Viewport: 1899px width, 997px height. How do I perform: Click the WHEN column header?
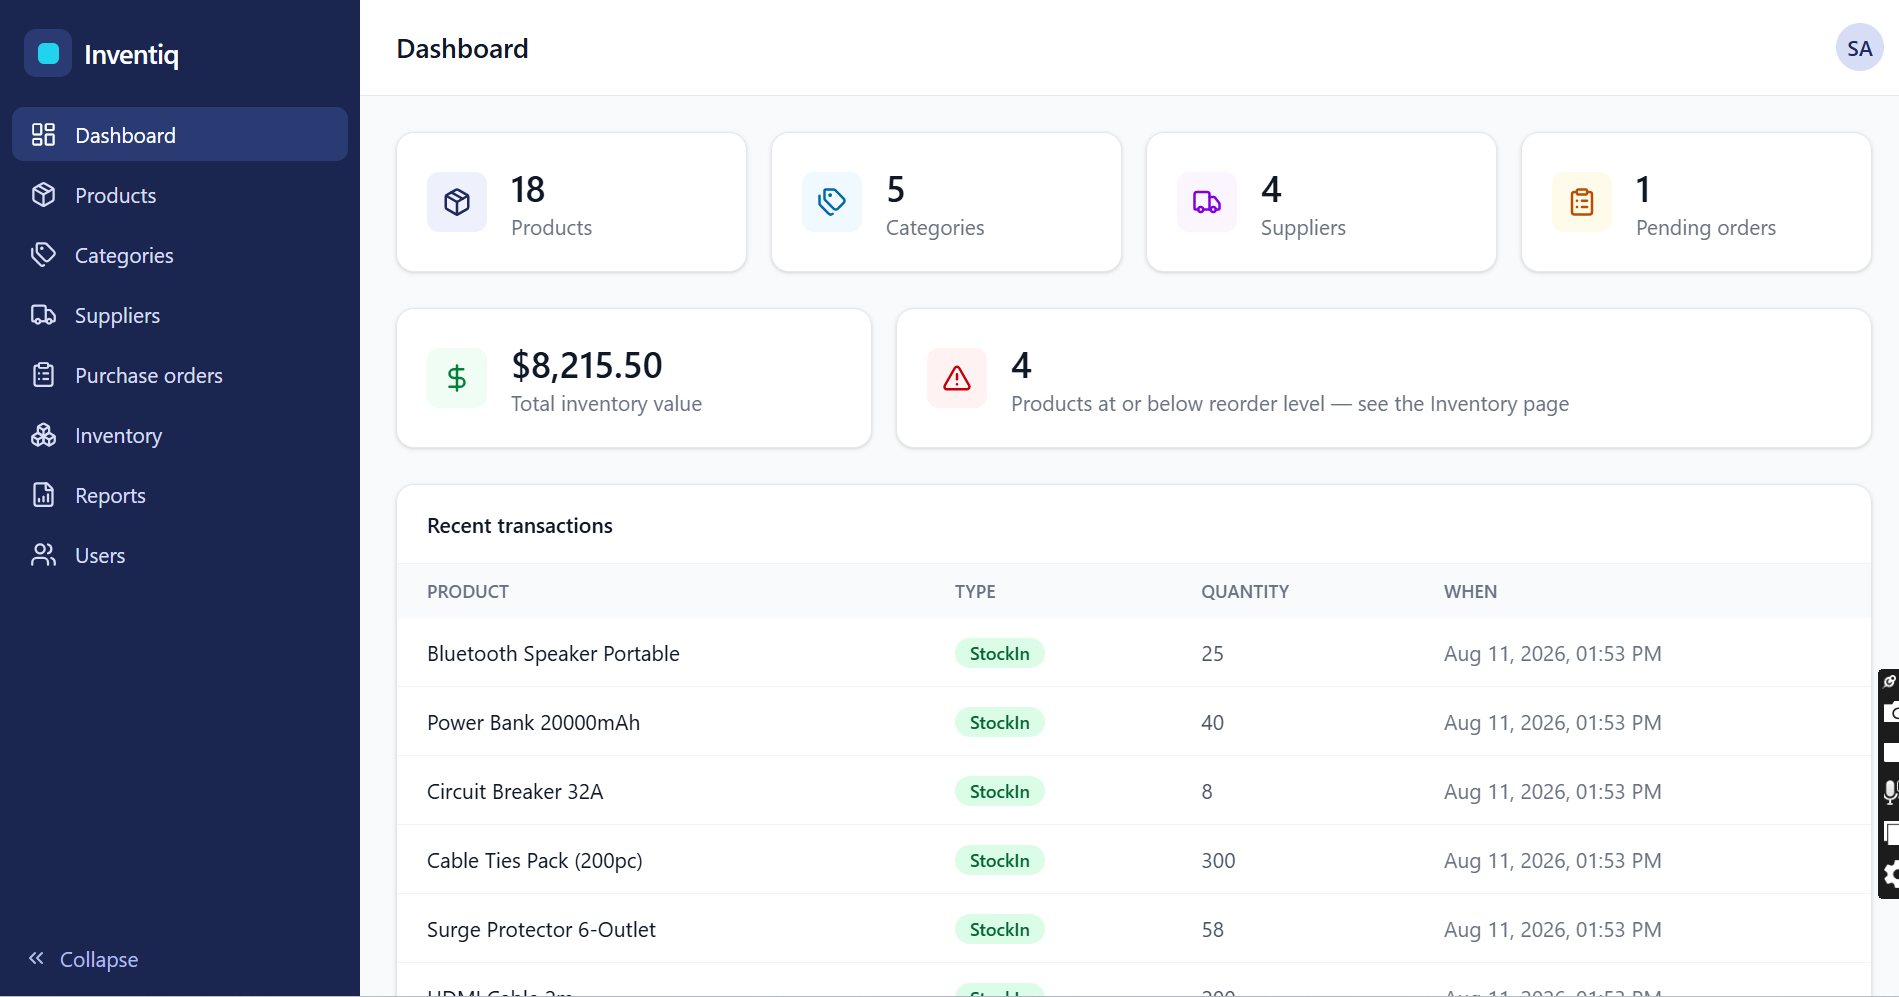click(1470, 591)
